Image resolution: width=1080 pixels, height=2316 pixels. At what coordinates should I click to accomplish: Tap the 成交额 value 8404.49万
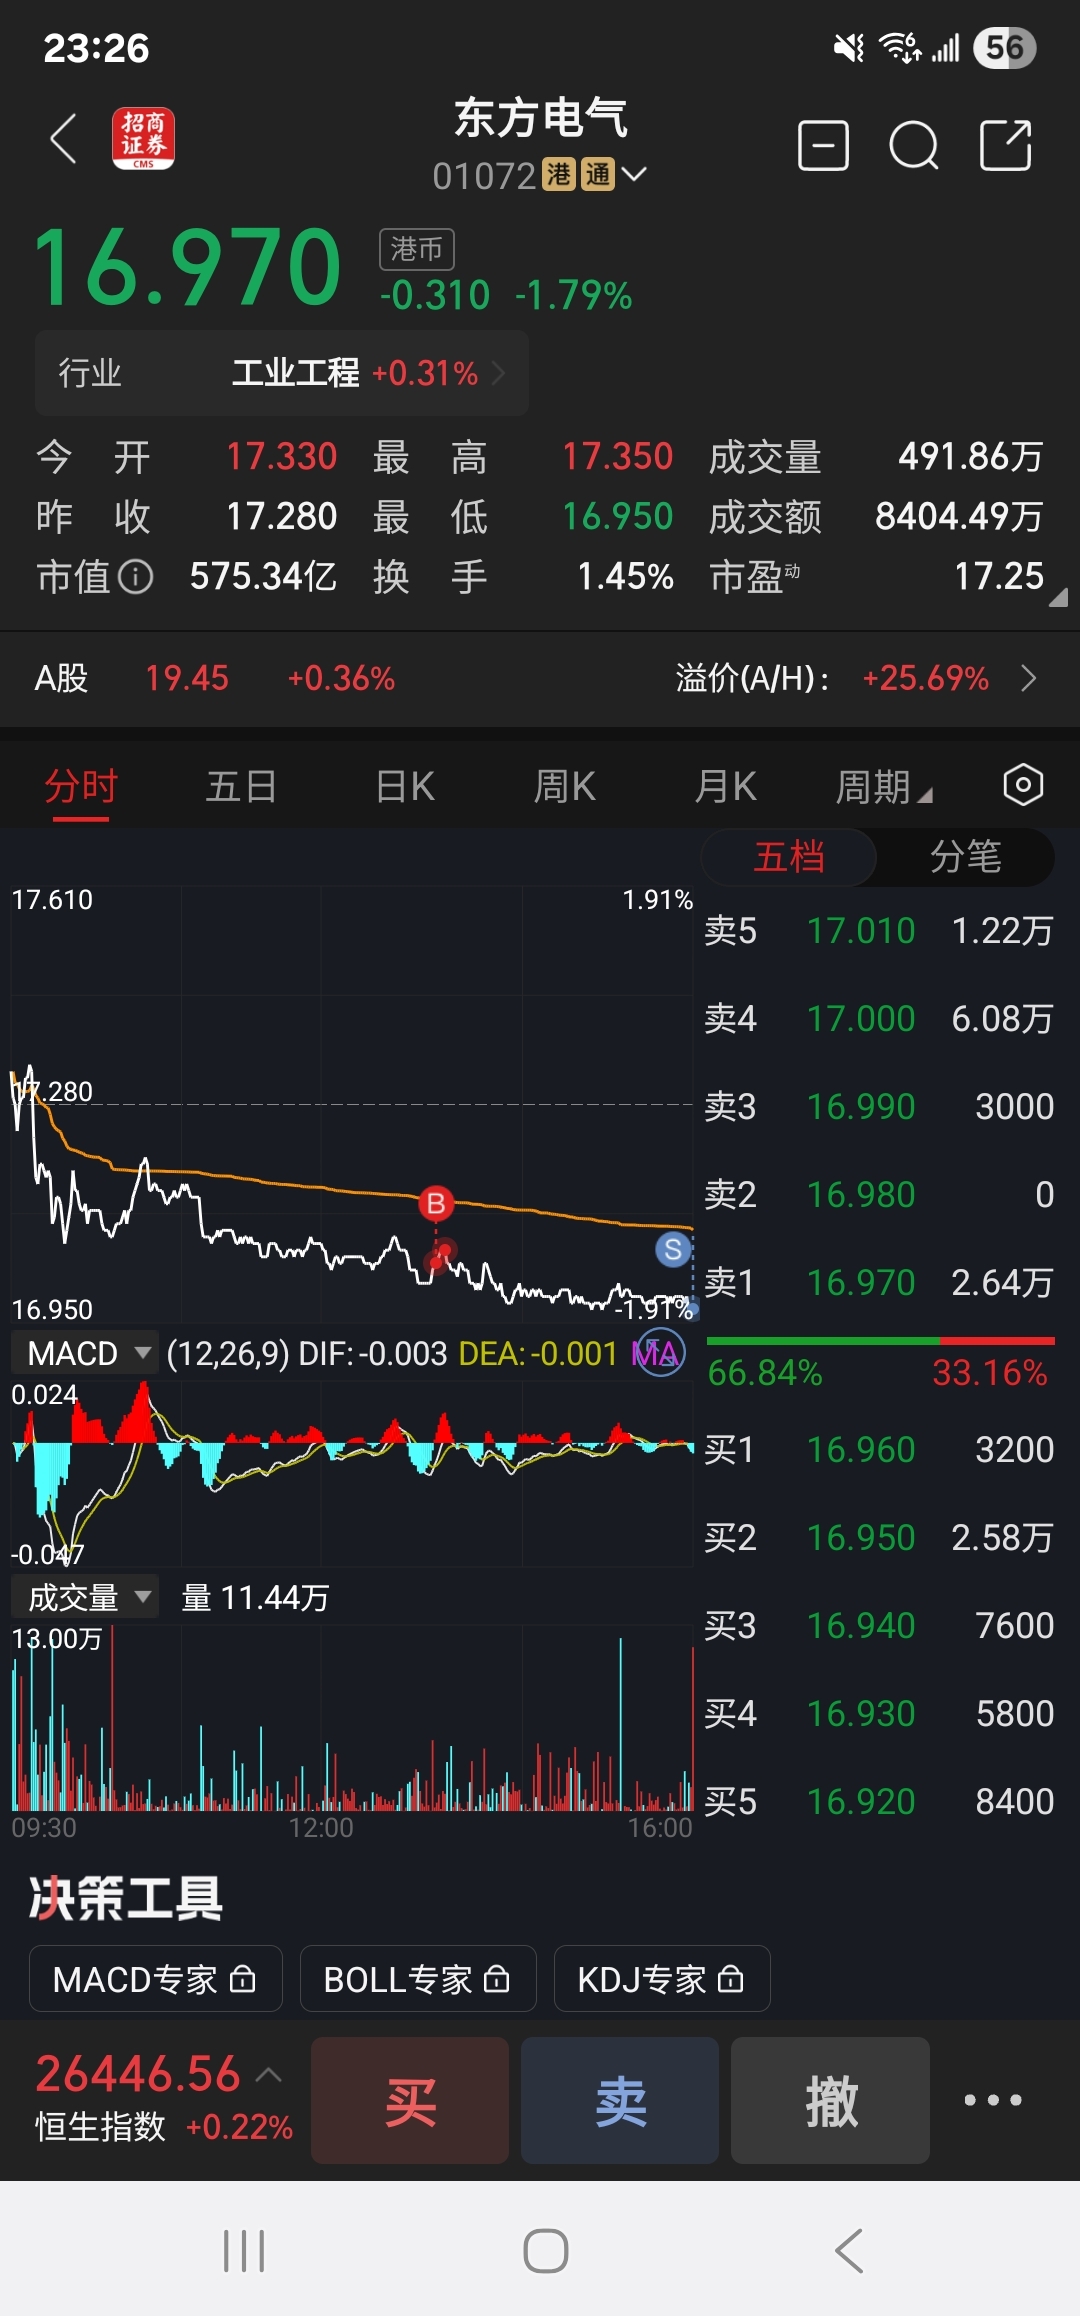(x=959, y=516)
